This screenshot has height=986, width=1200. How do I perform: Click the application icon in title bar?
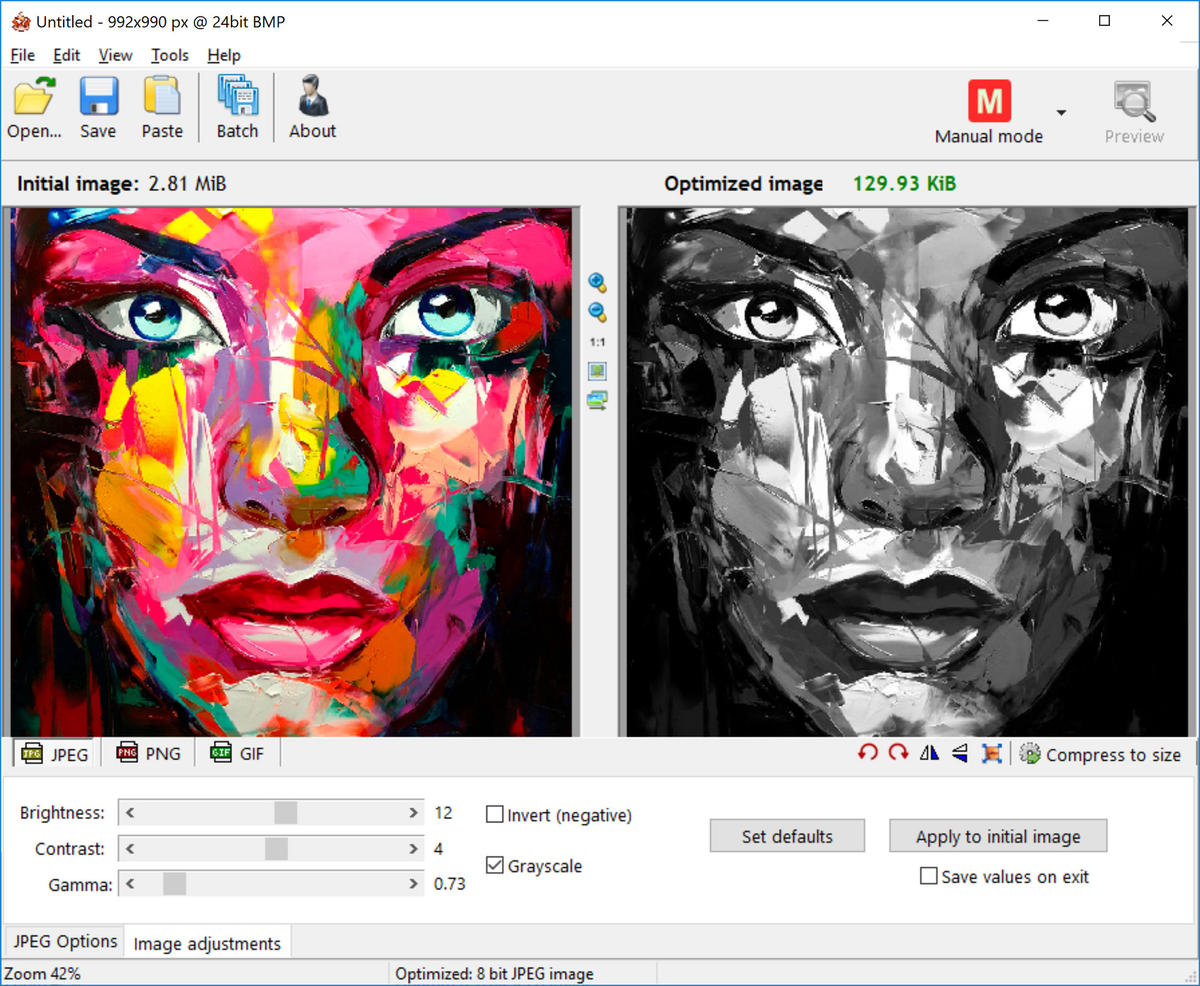point(20,21)
